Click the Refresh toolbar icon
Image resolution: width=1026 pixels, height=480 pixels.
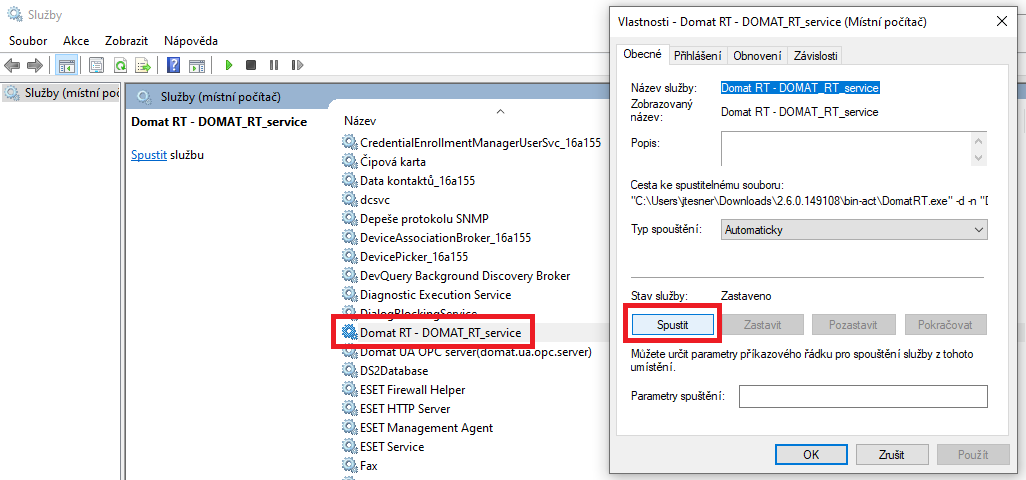click(x=120, y=65)
